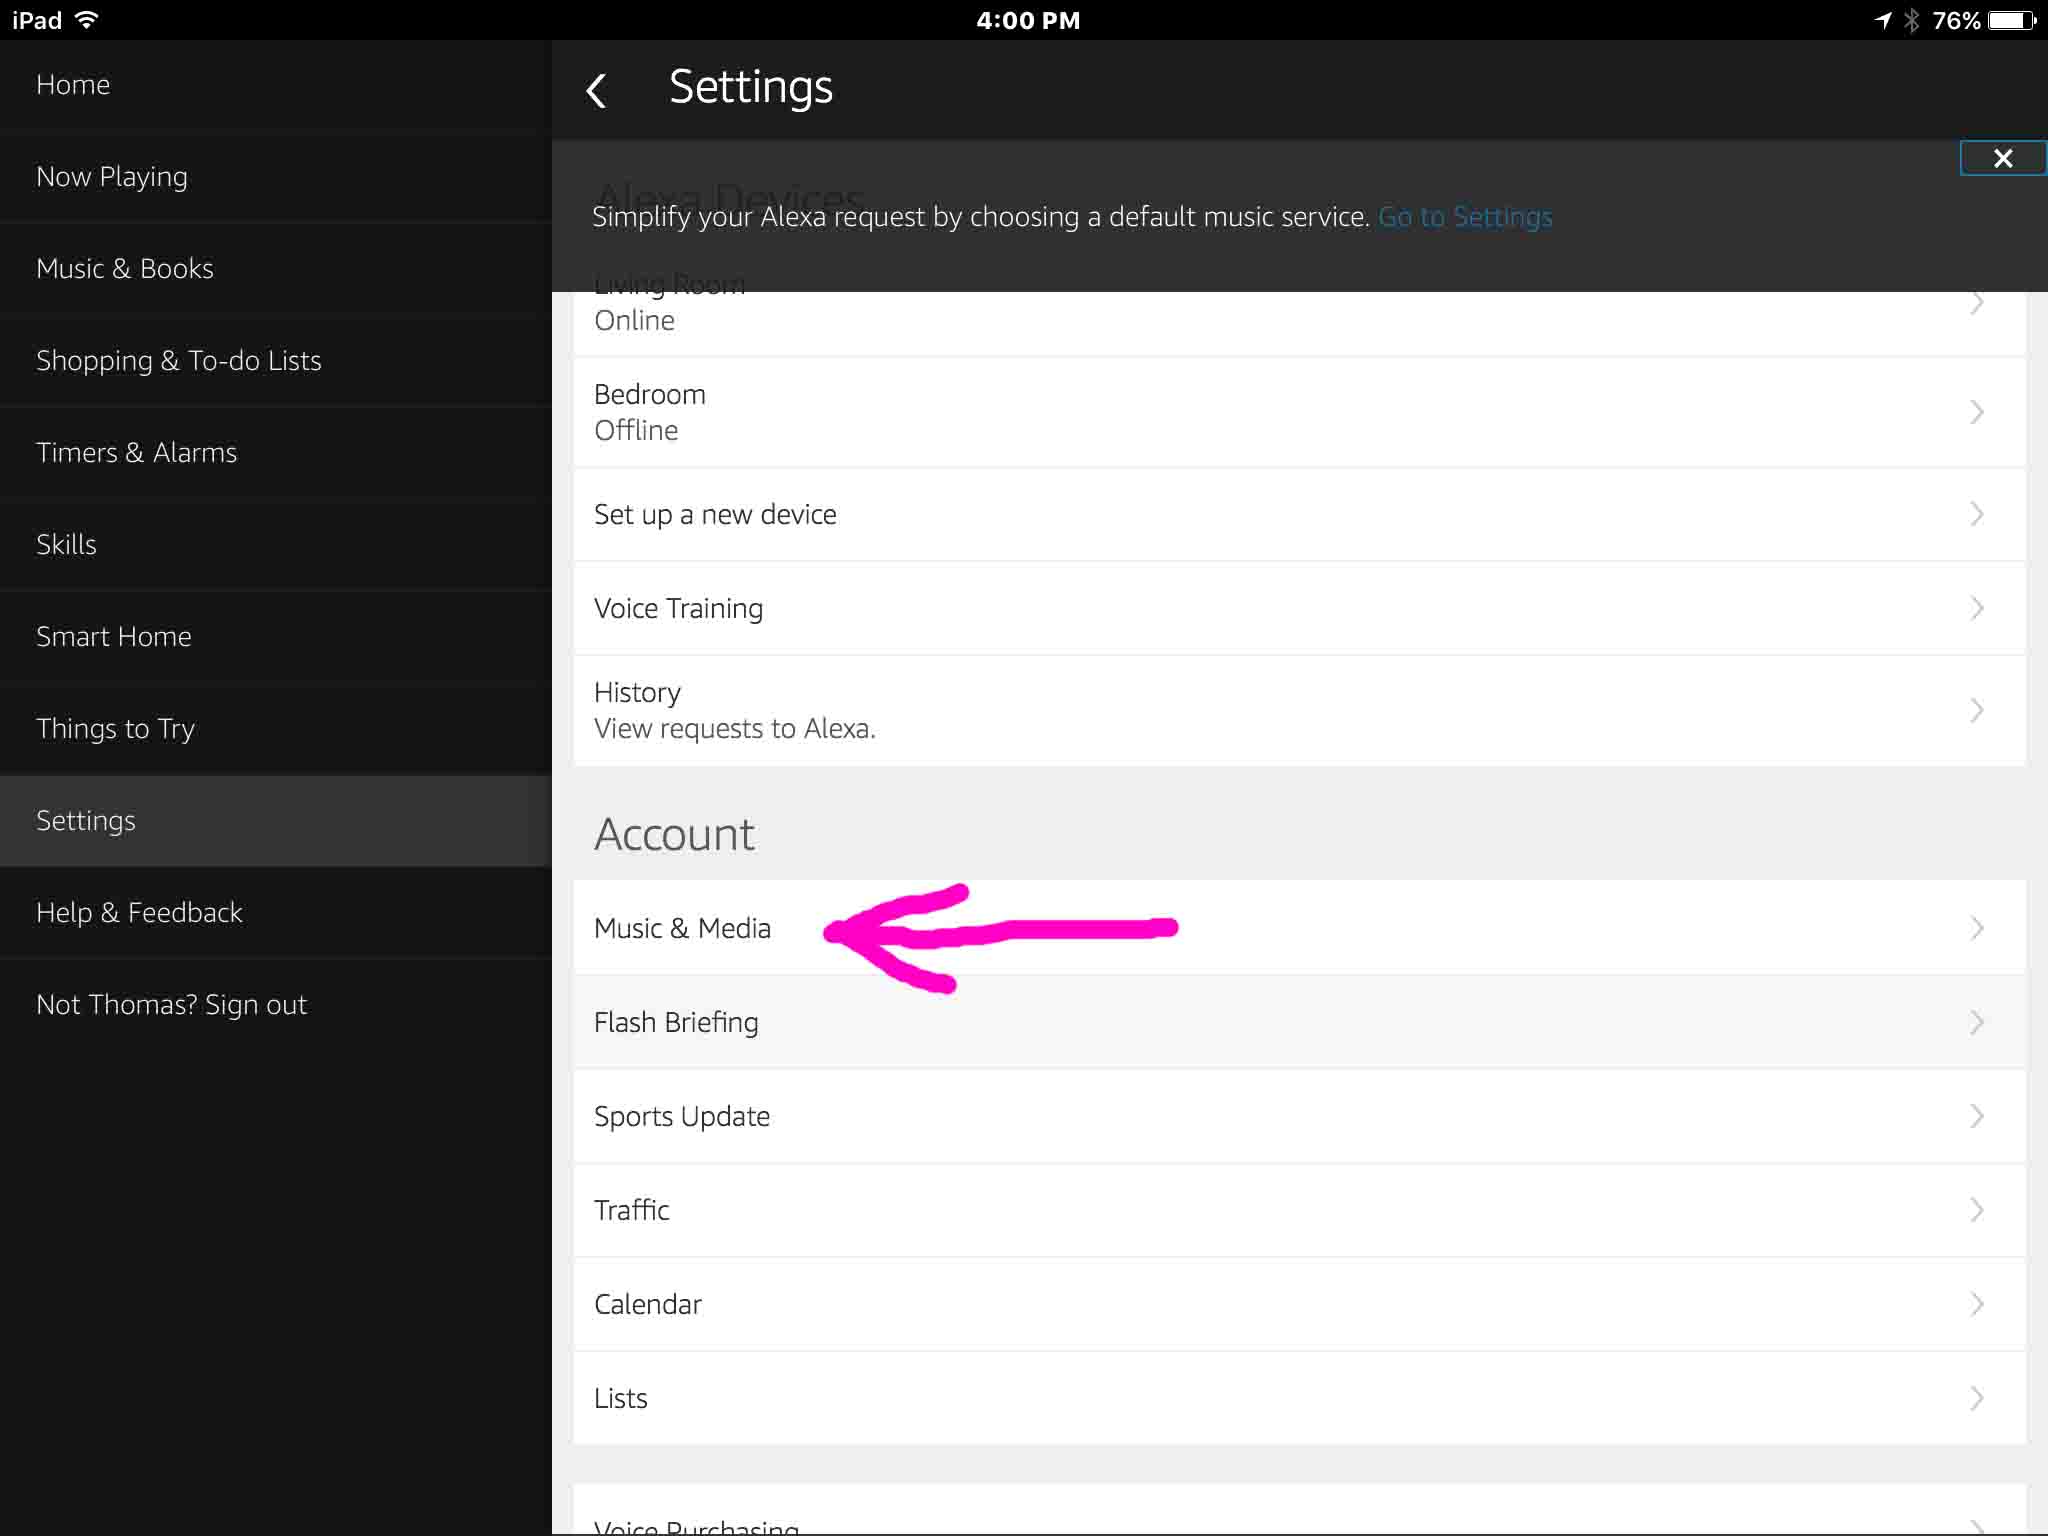
Task: Tap the battery indicator icon
Action: click(x=2013, y=20)
